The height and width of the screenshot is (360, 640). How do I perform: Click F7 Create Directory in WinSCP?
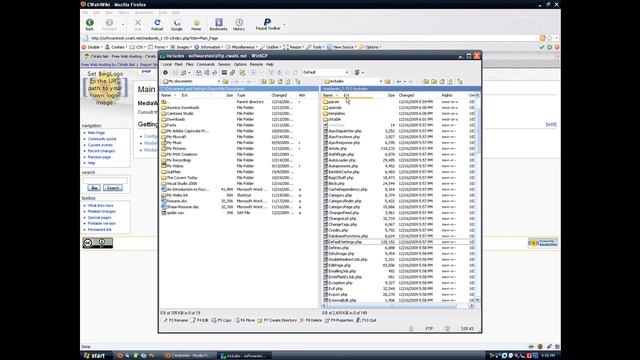click(x=277, y=320)
